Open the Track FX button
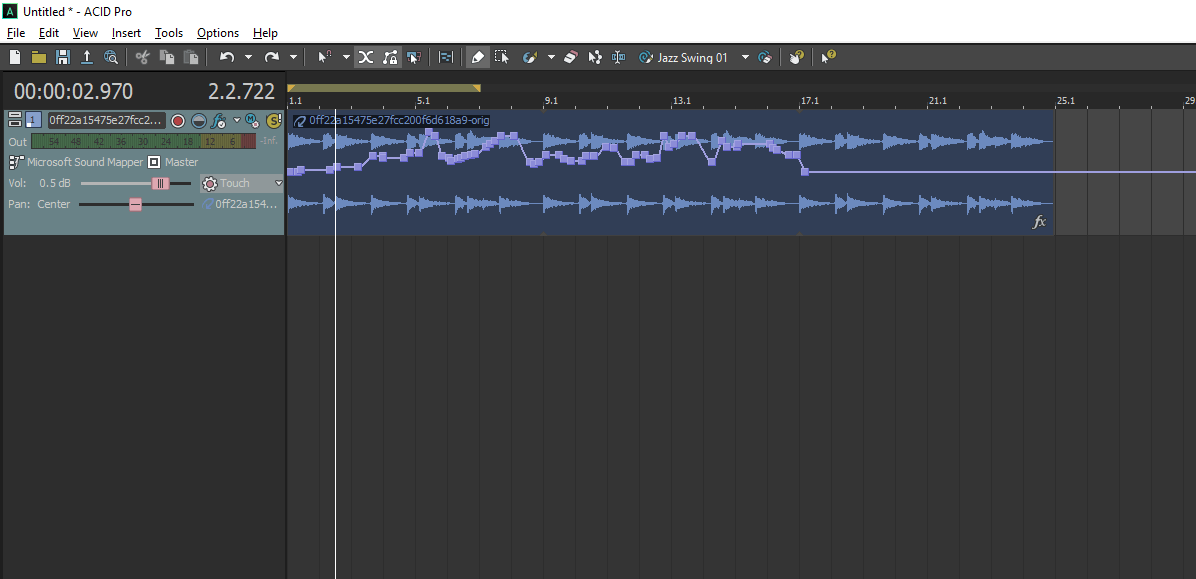The image size is (1196, 579). click(218, 121)
